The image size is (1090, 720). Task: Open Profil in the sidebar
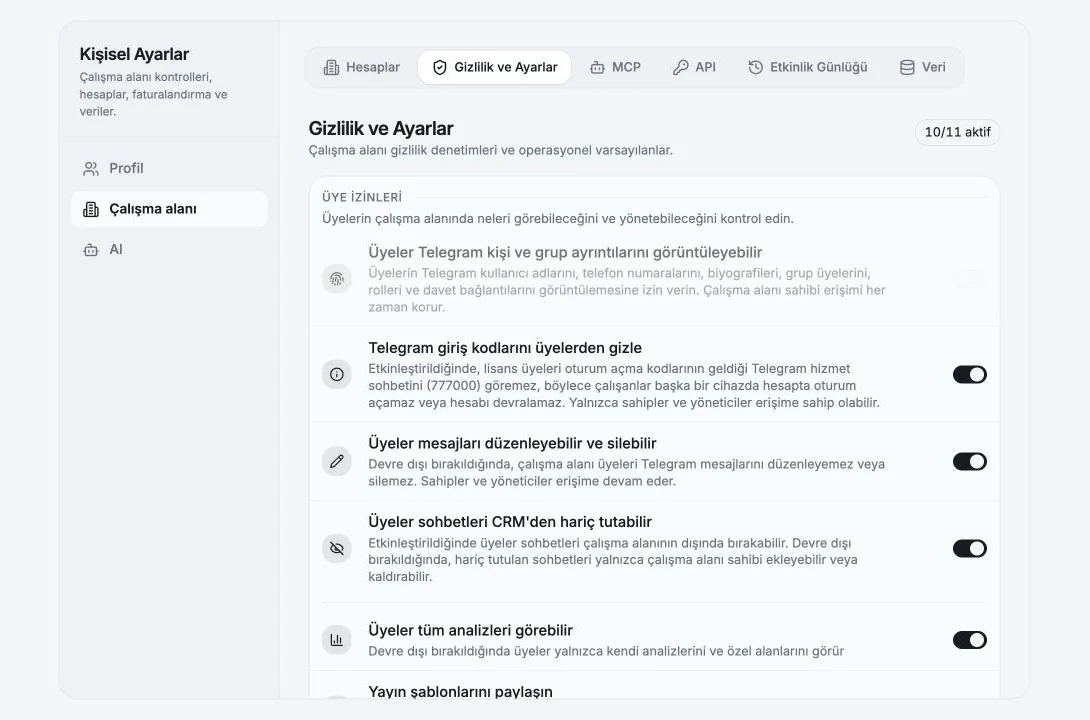169,168
